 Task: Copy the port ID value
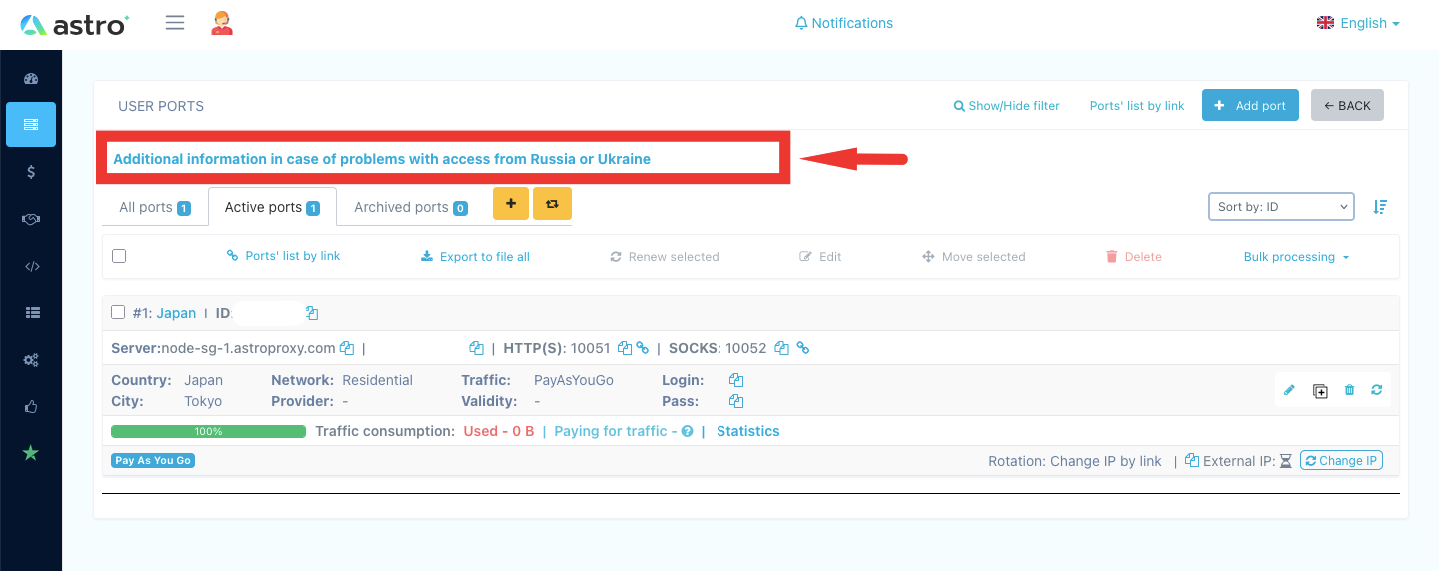tap(312, 313)
